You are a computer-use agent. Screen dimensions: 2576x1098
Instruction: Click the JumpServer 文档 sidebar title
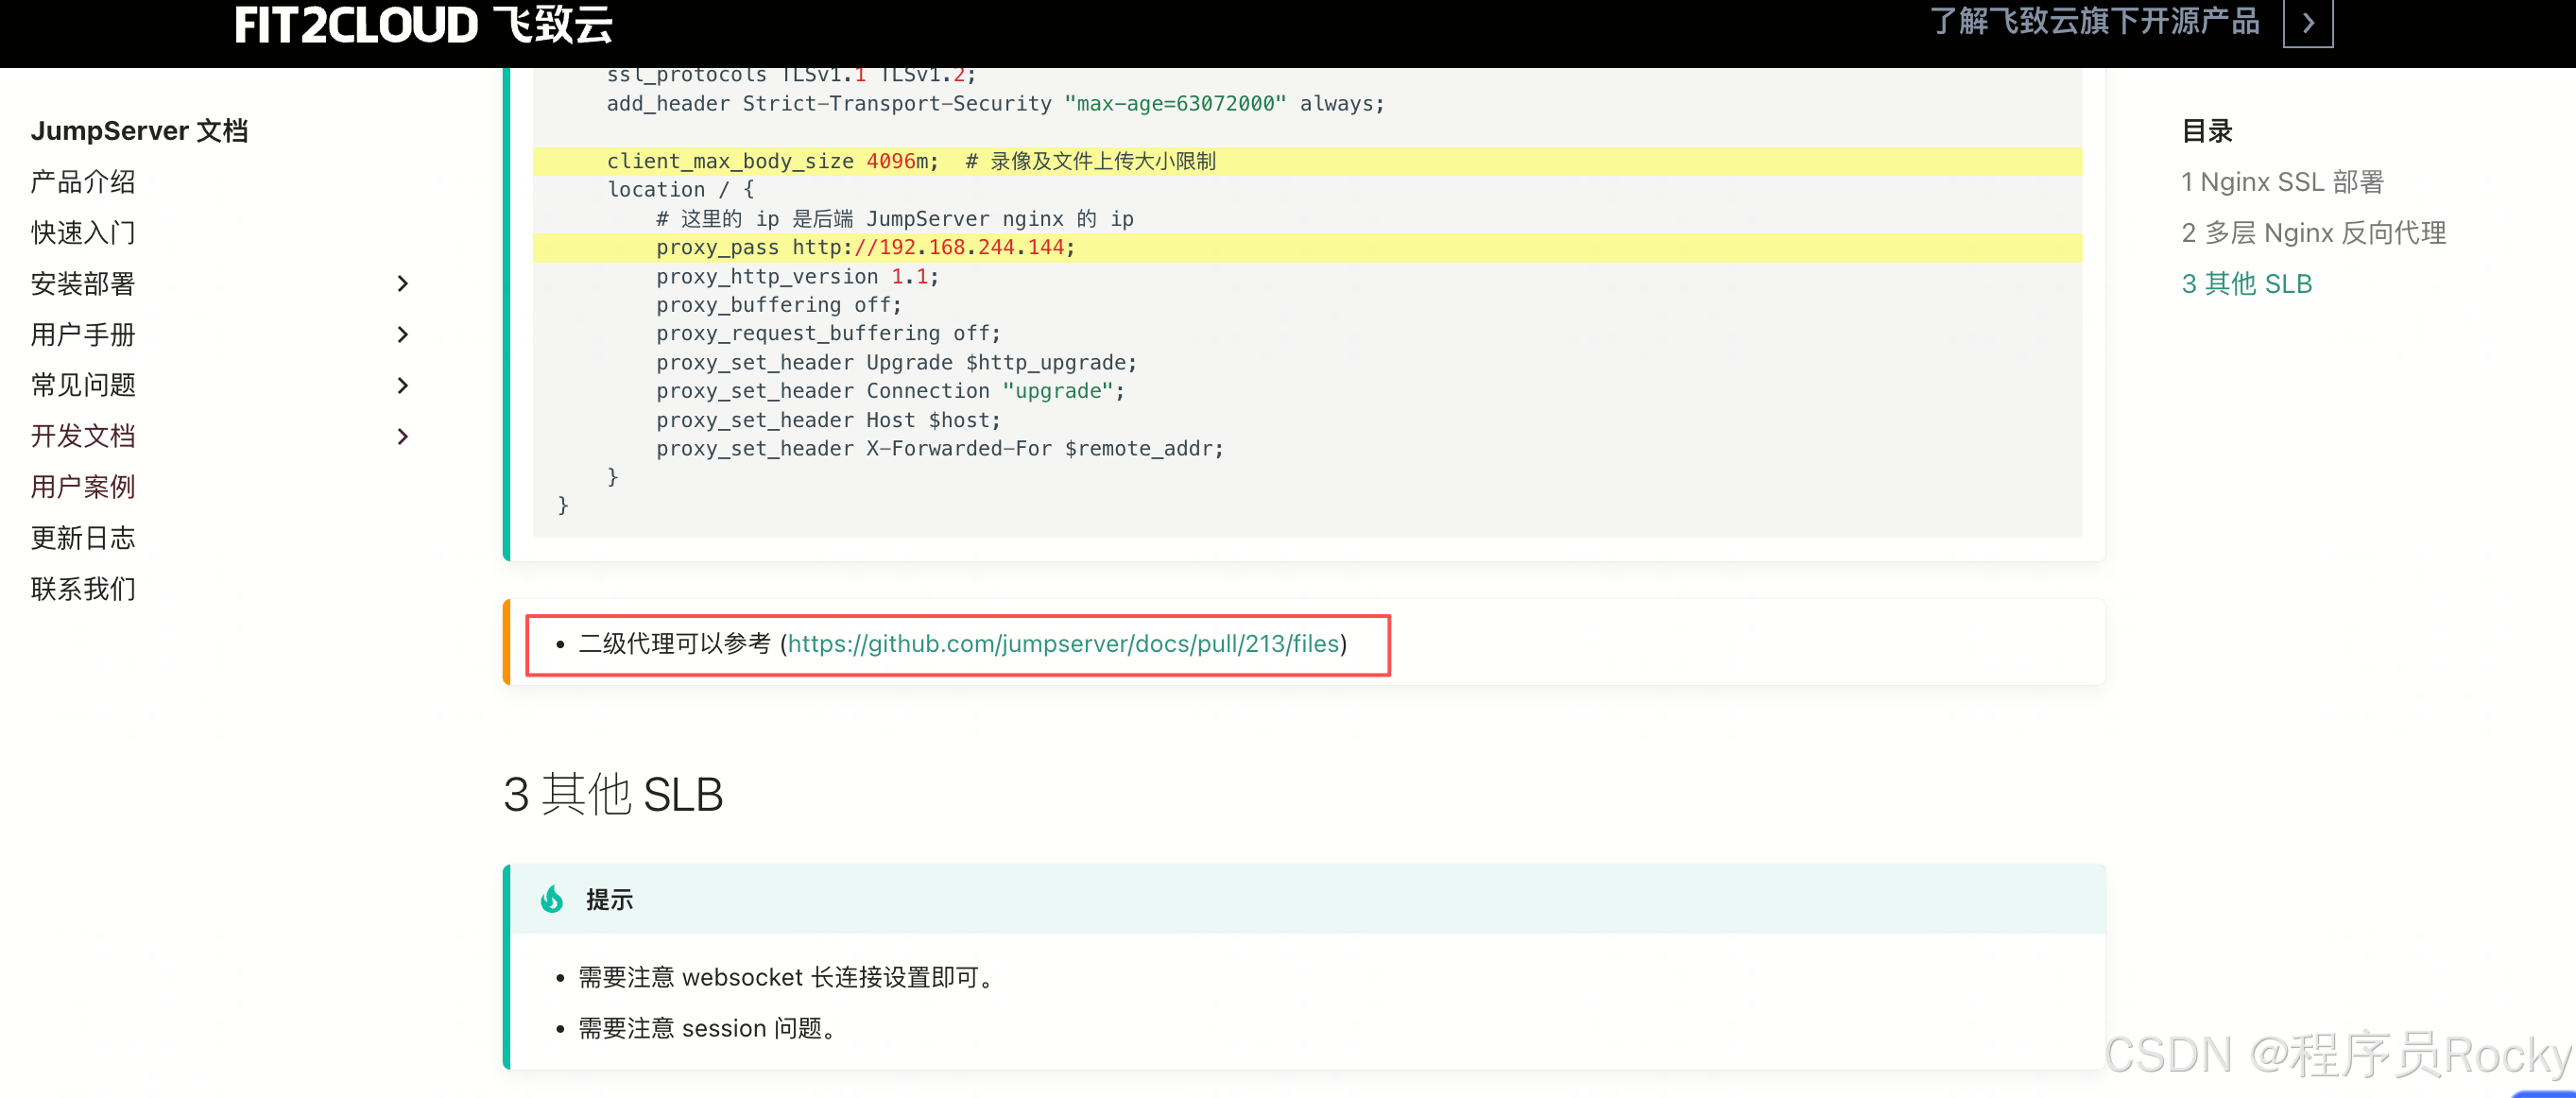tap(139, 131)
